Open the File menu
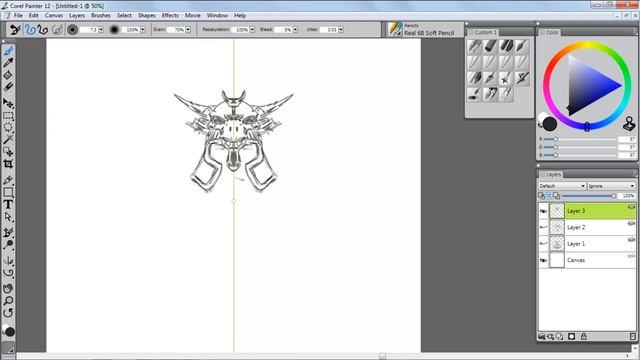 [x=18, y=16]
